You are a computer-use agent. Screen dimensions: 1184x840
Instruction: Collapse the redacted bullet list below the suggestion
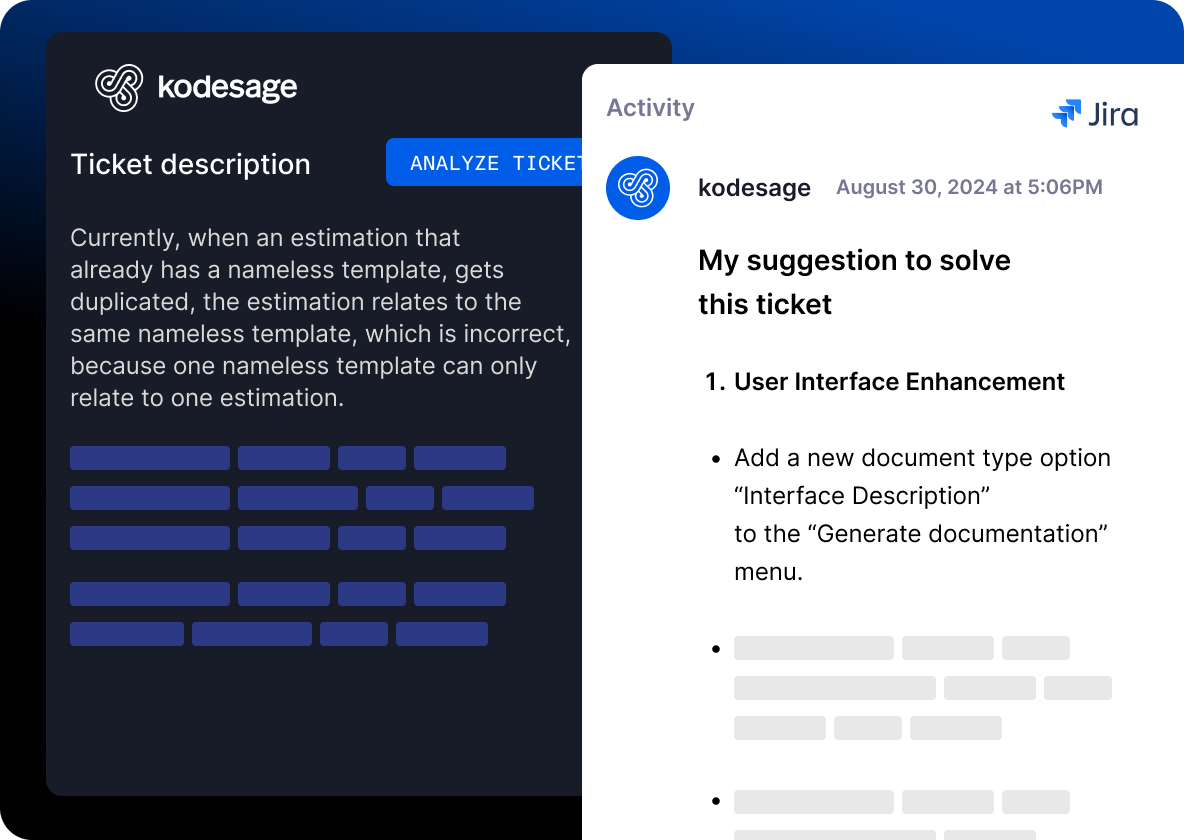pos(900,687)
